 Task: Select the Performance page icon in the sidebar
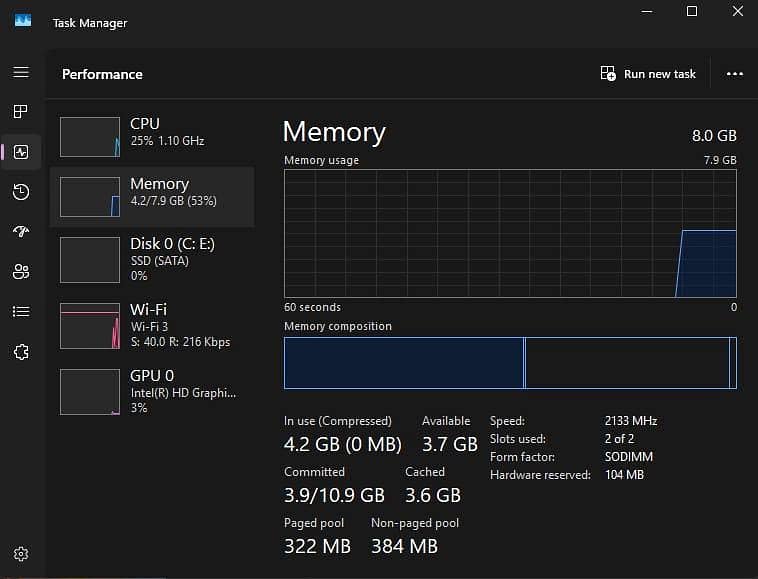[x=21, y=152]
